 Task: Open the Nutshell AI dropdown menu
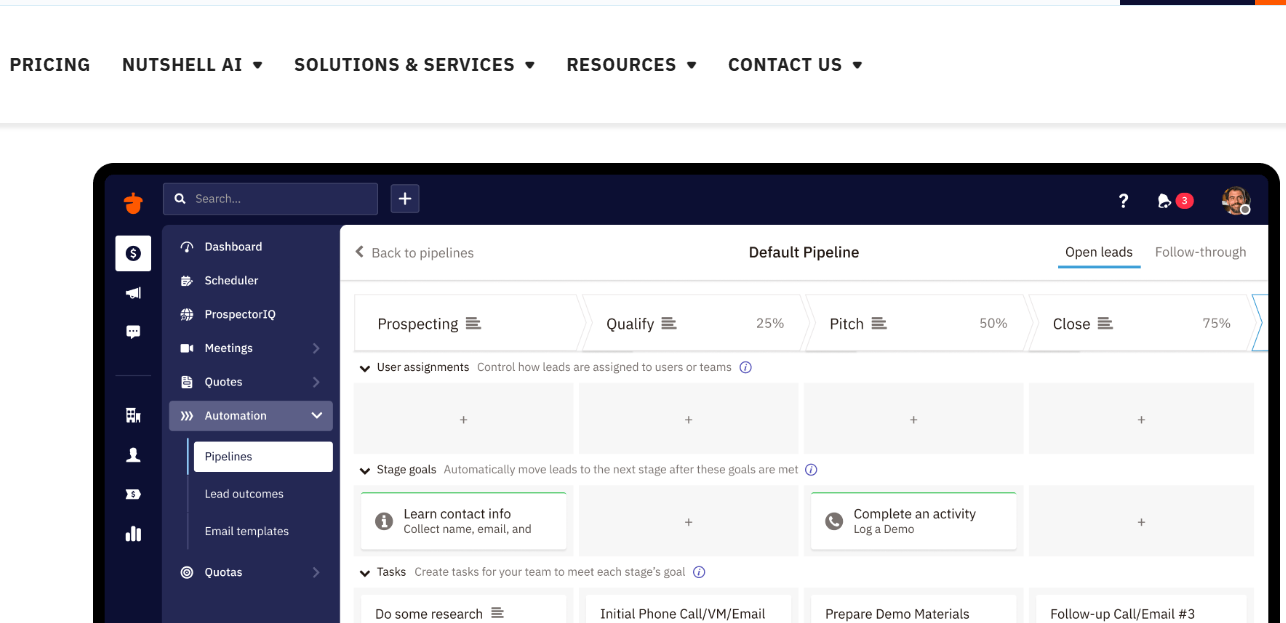[192, 64]
